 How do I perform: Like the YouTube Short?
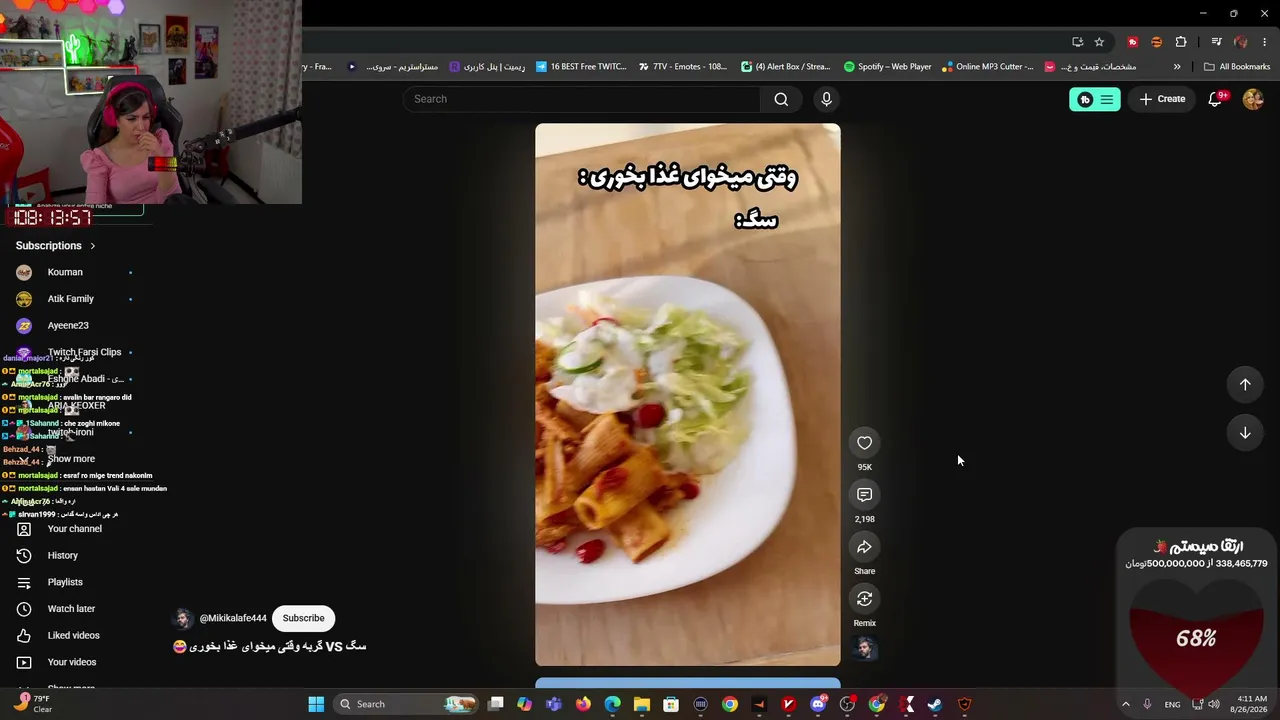tap(864, 443)
